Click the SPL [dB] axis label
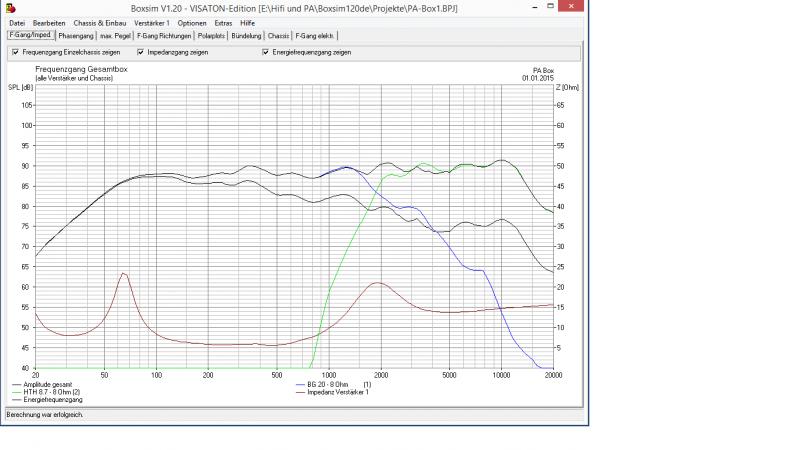This screenshot has width=800, height=450. (x=20, y=88)
